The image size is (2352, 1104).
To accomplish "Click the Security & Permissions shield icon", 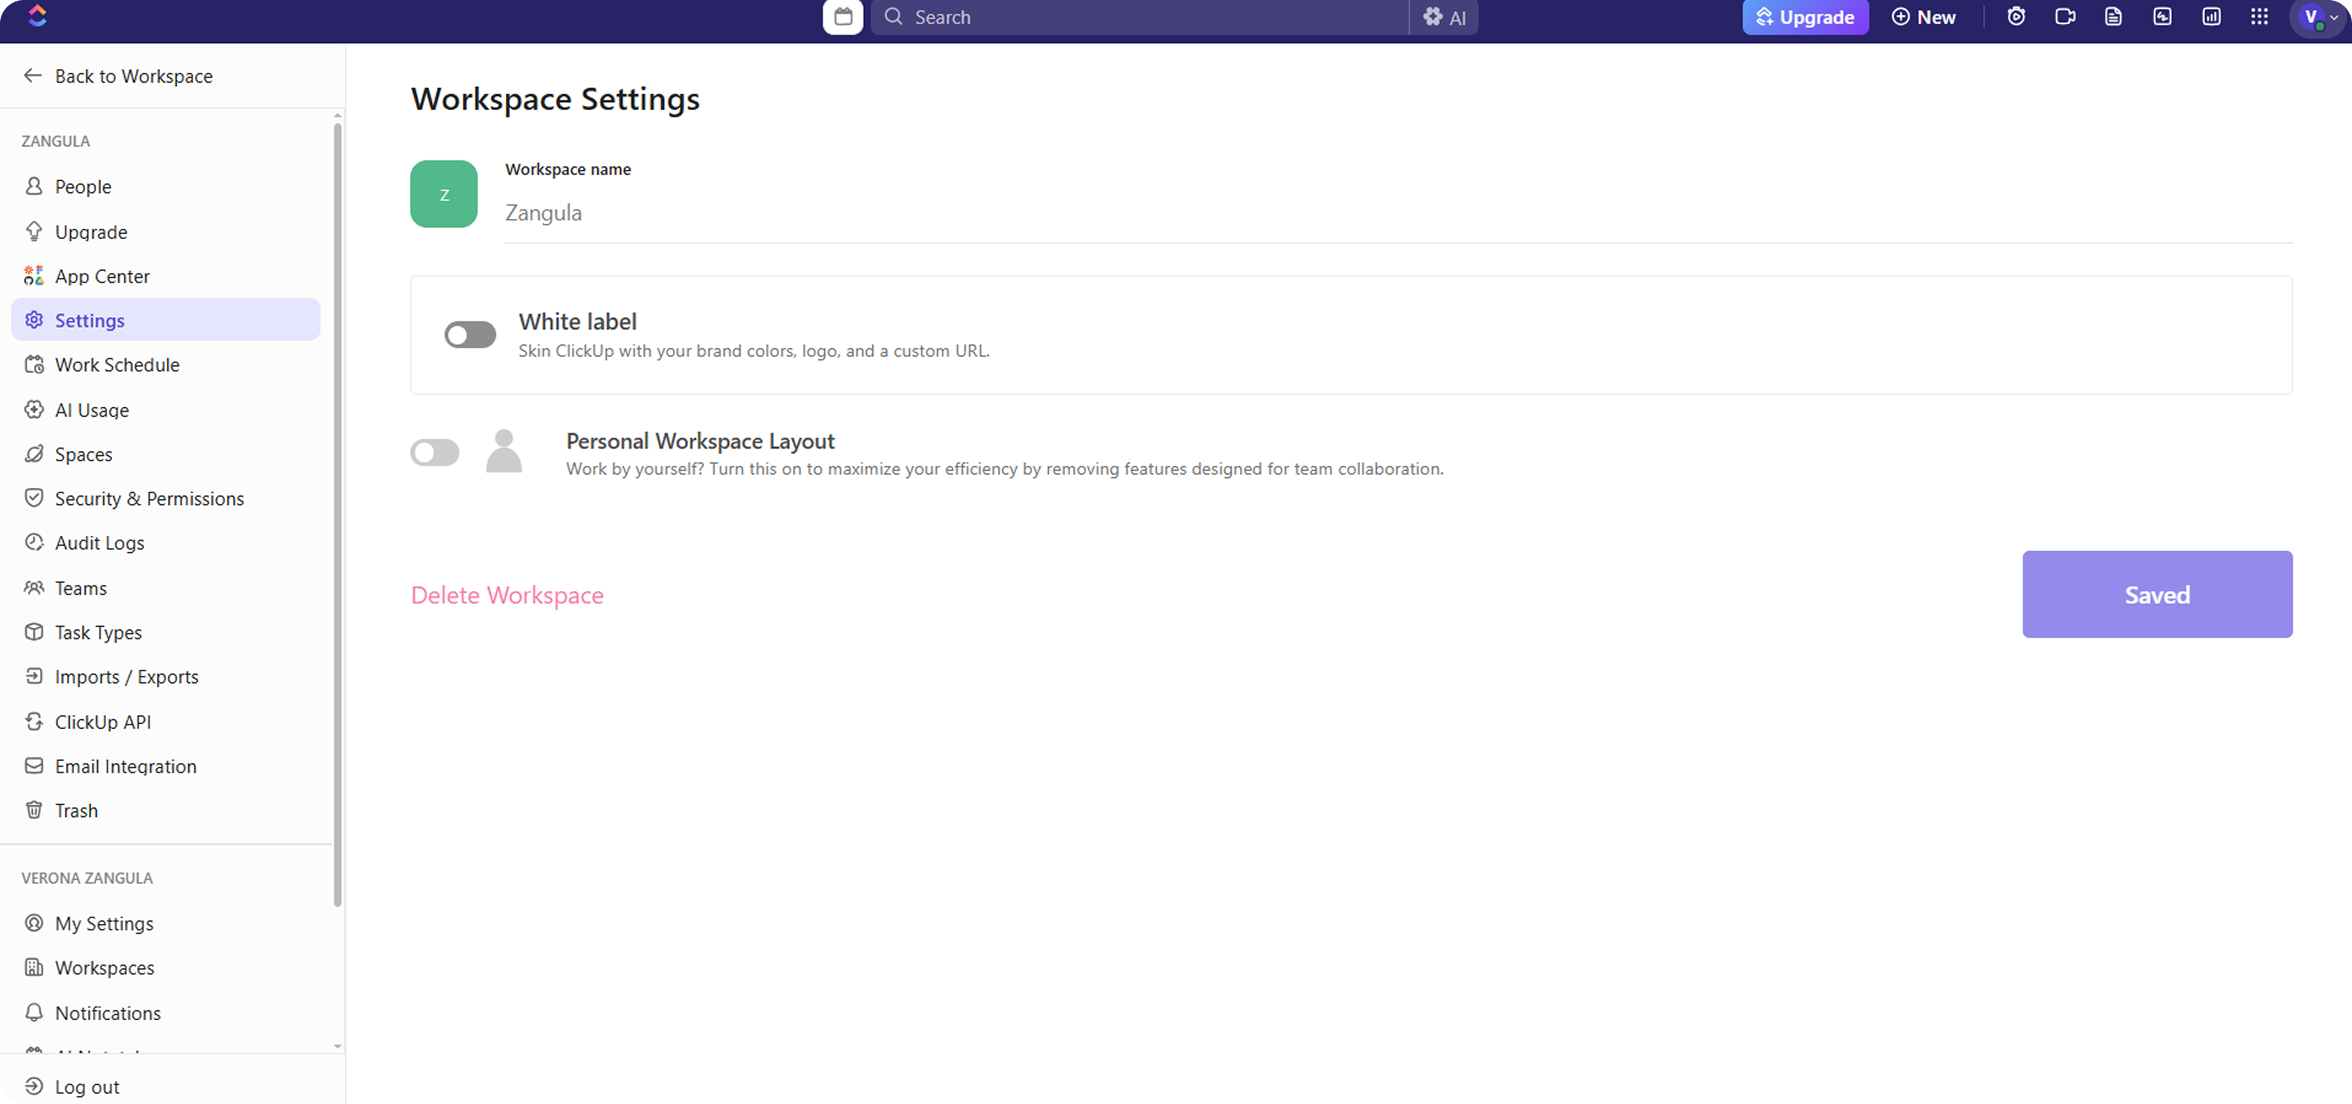I will [34, 498].
